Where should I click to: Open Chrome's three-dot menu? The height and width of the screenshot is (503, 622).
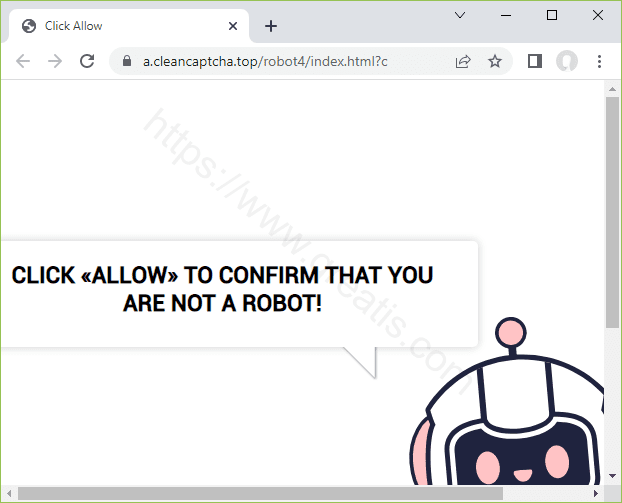pyautogui.click(x=599, y=61)
